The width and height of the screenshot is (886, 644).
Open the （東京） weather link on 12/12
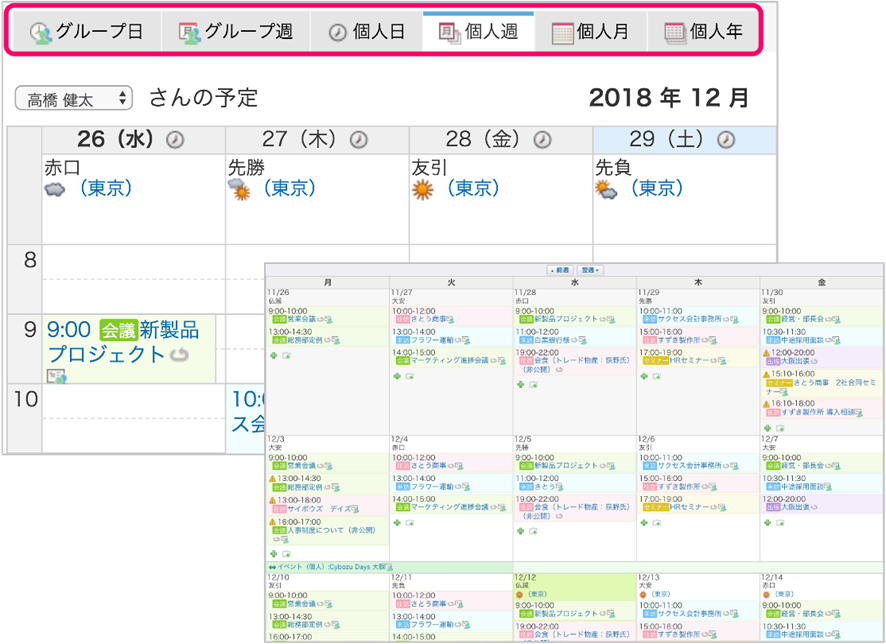[x=537, y=594]
